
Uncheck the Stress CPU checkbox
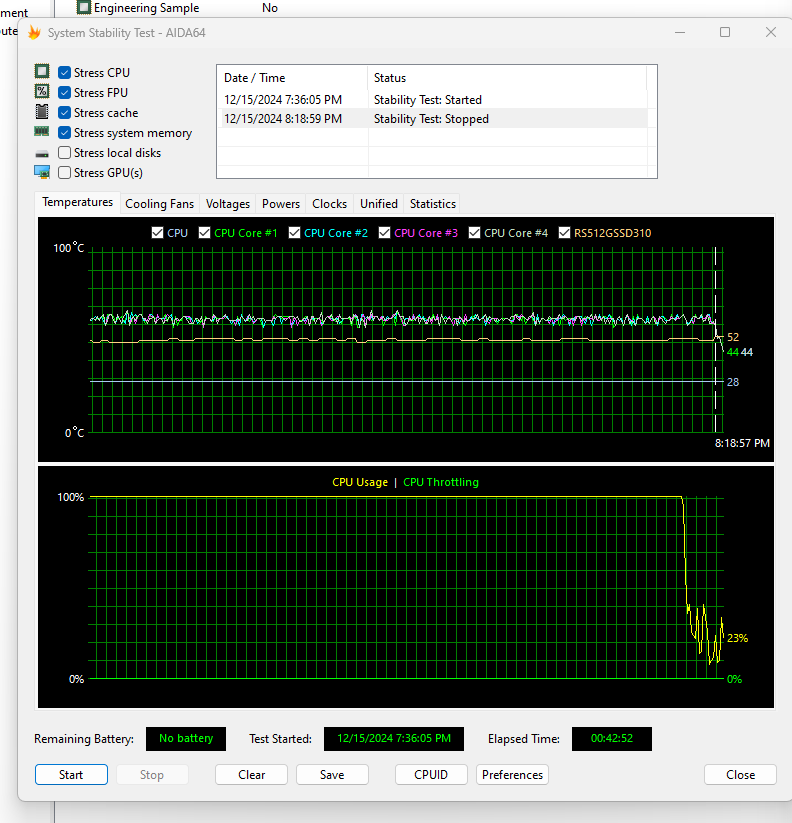[65, 72]
